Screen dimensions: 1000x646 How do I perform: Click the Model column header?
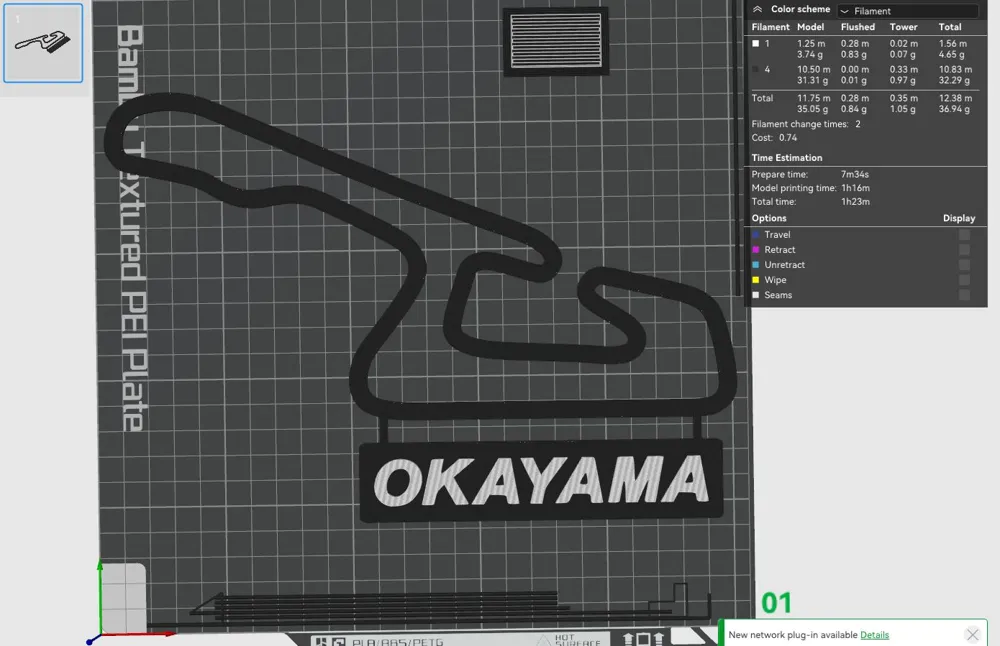point(811,27)
